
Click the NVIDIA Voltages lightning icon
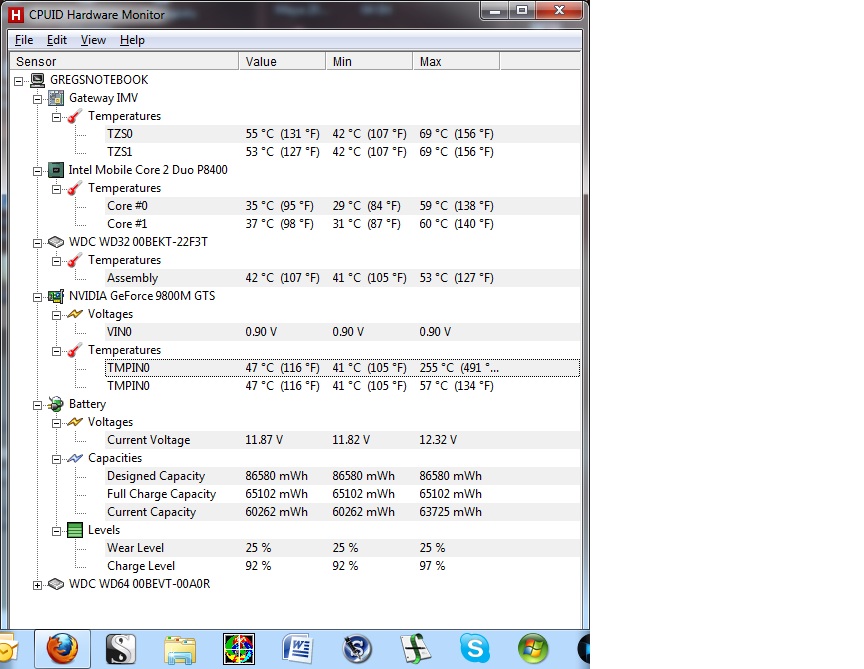coord(75,314)
